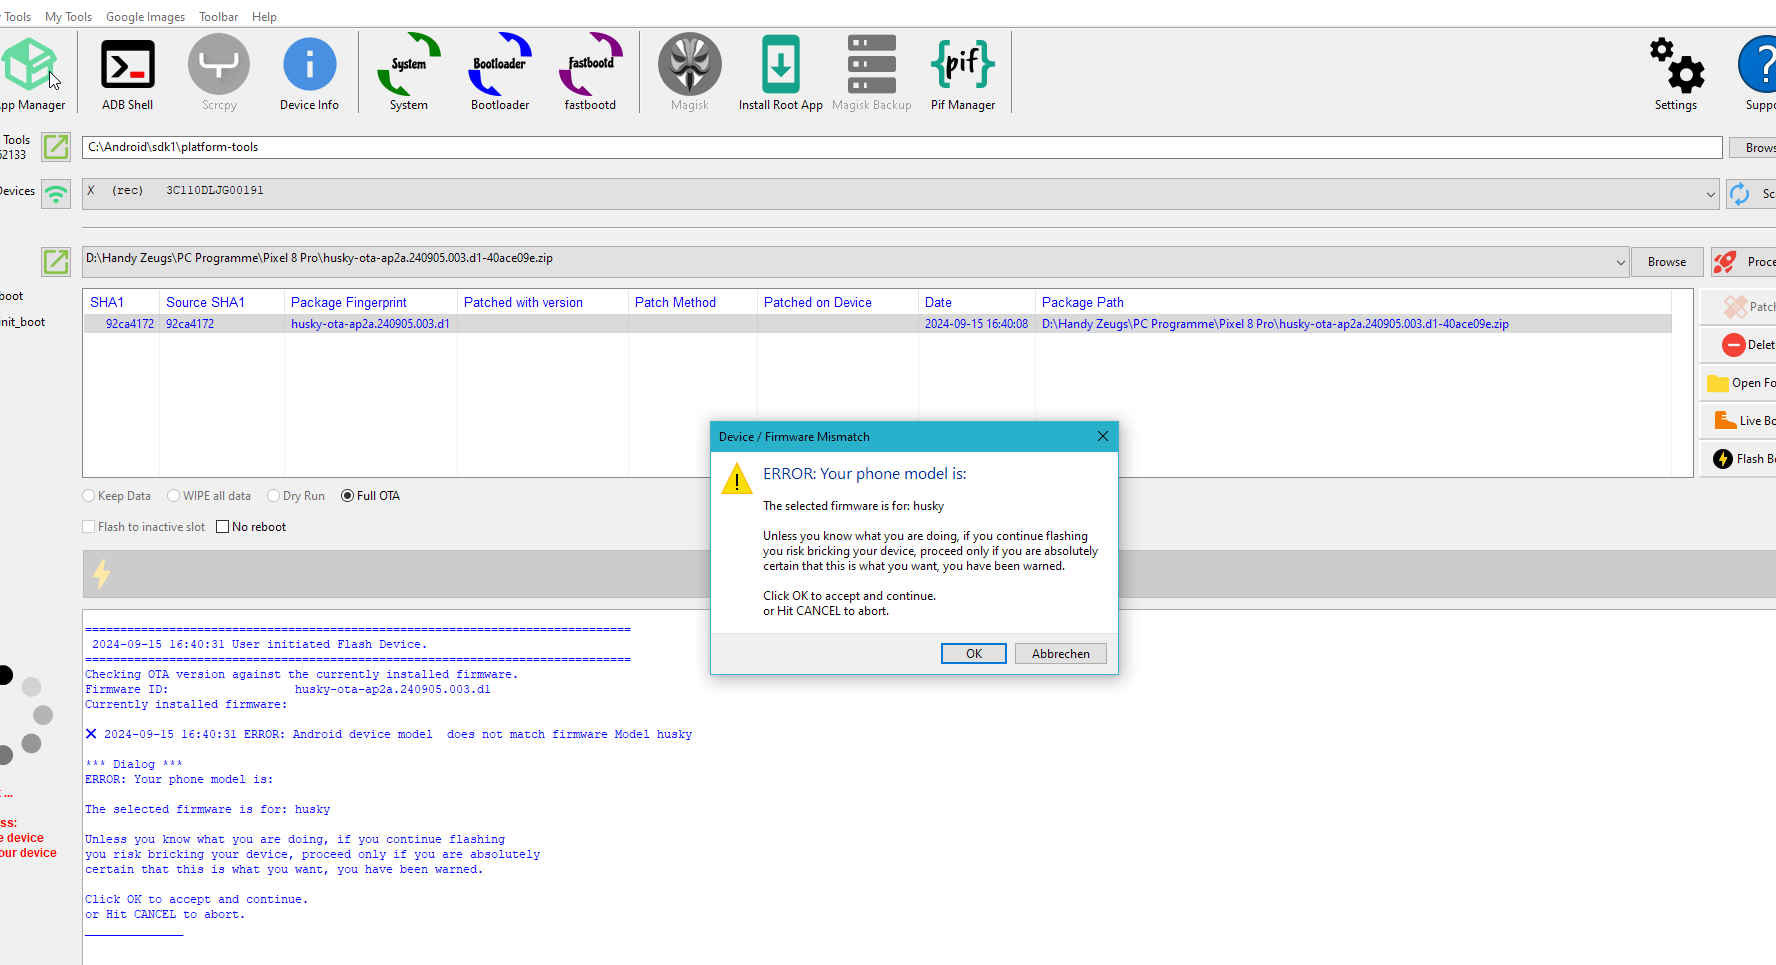Click green edit icon beside platform-tools path
Viewport: 1776px width, 965px height.
(56, 147)
